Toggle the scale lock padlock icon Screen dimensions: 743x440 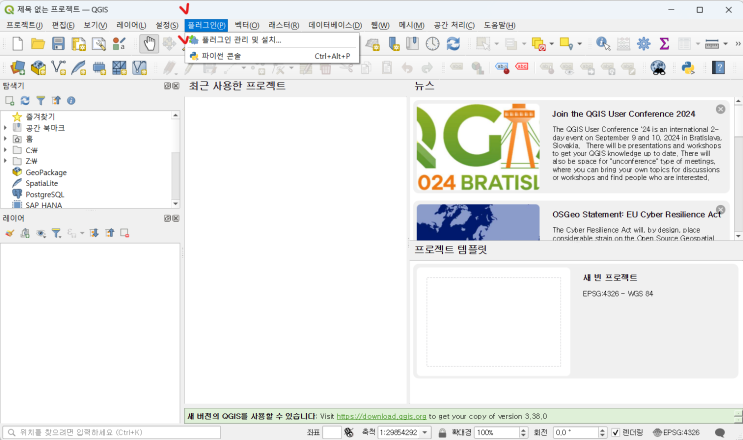click(442, 432)
